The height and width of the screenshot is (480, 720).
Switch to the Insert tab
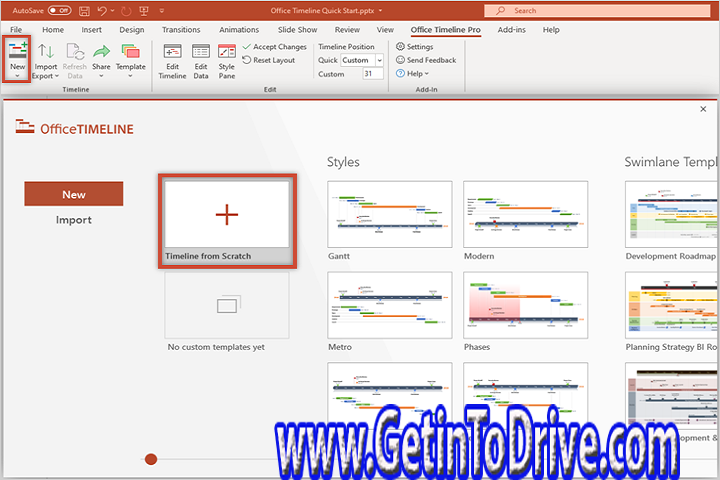91,30
